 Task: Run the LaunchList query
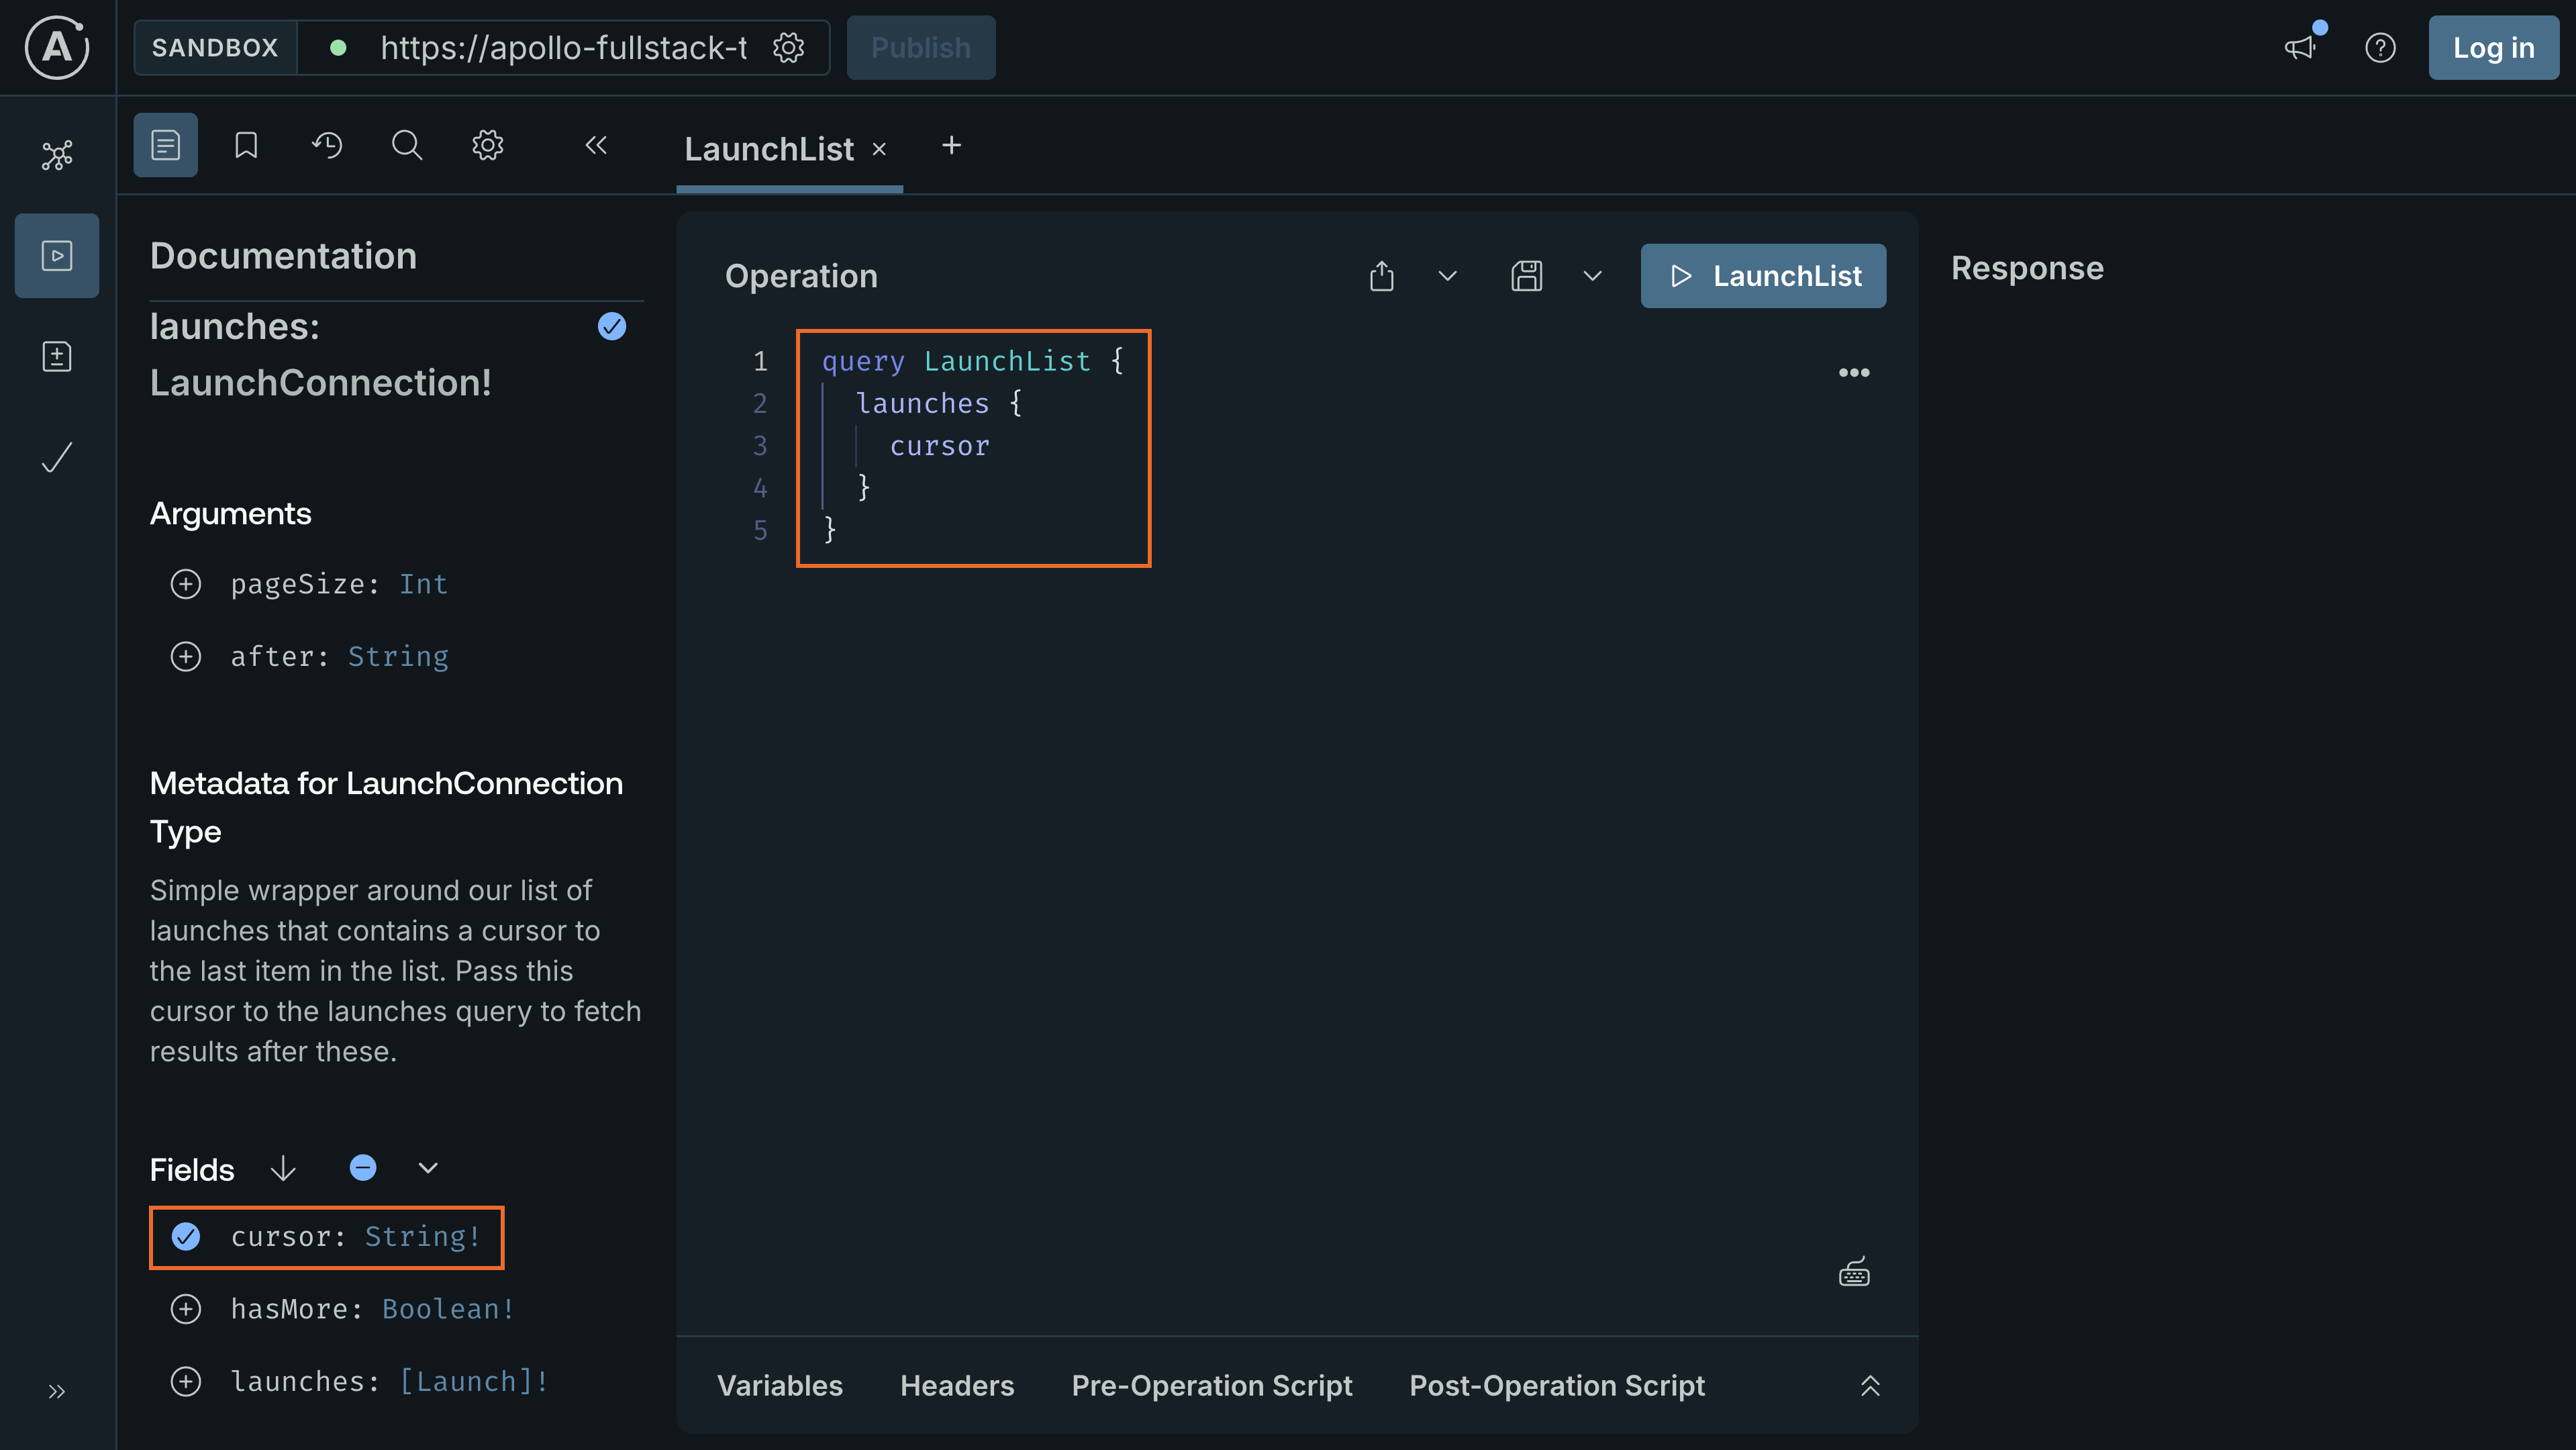point(1763,275)
